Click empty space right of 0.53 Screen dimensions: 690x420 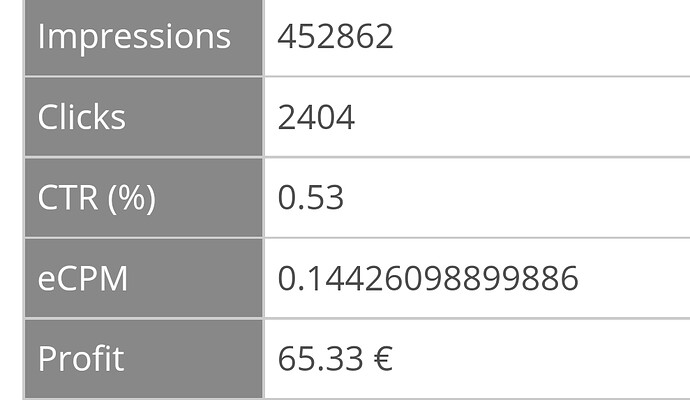click(520, 198)
